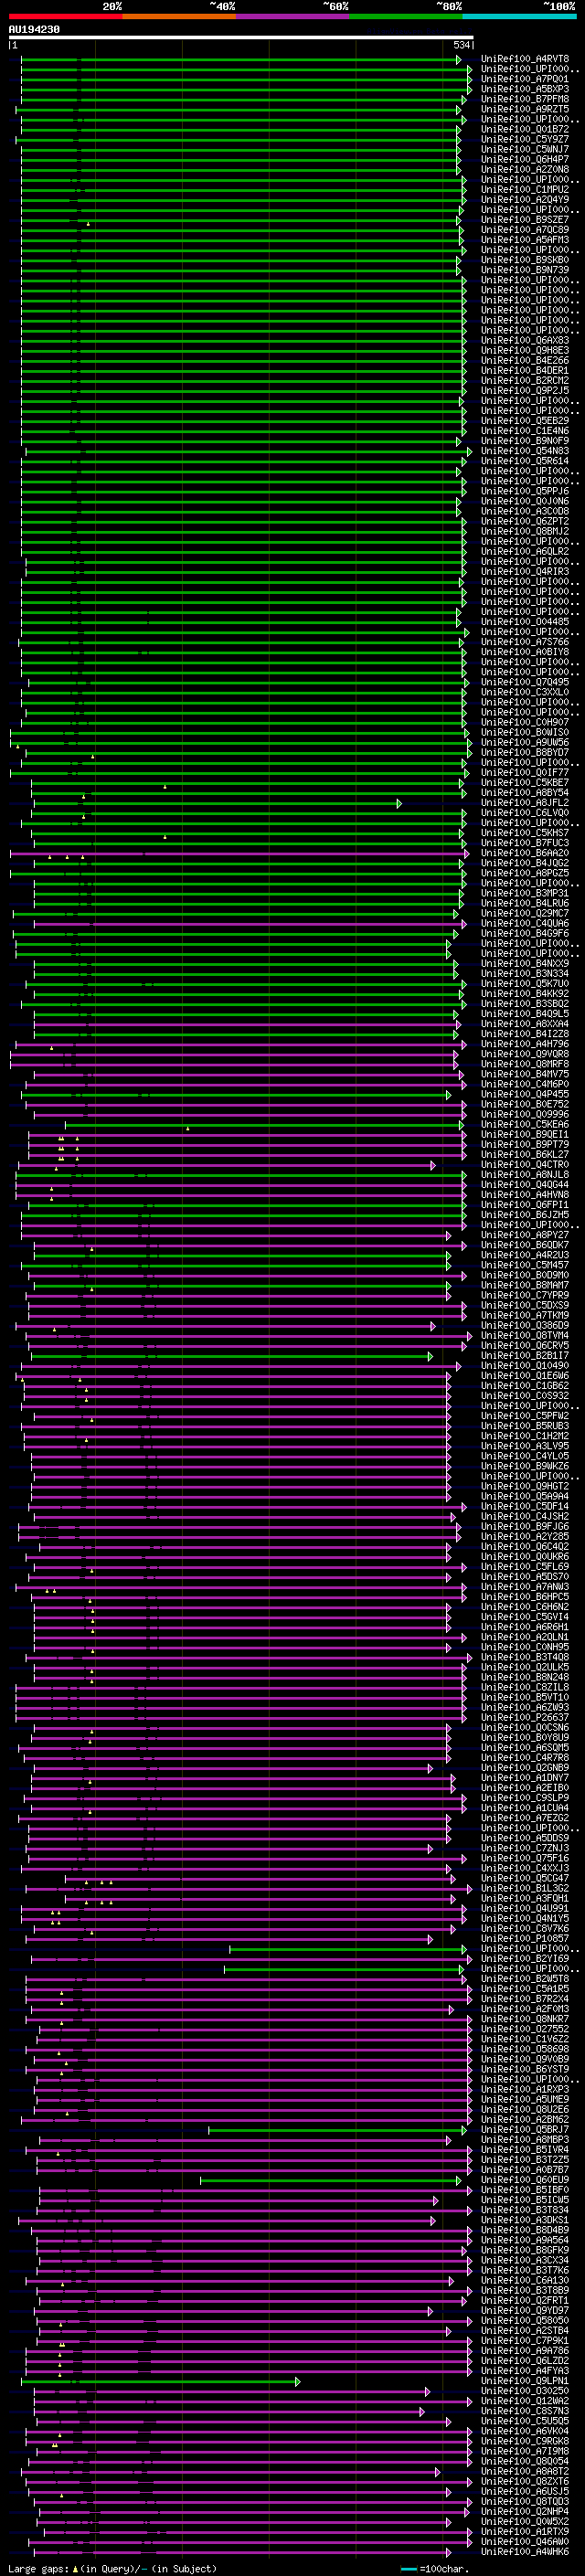Select hit label UniRef100_Q4CTR0
The height and width of the screenshot is (2576, 585).
pos(524,1165)
